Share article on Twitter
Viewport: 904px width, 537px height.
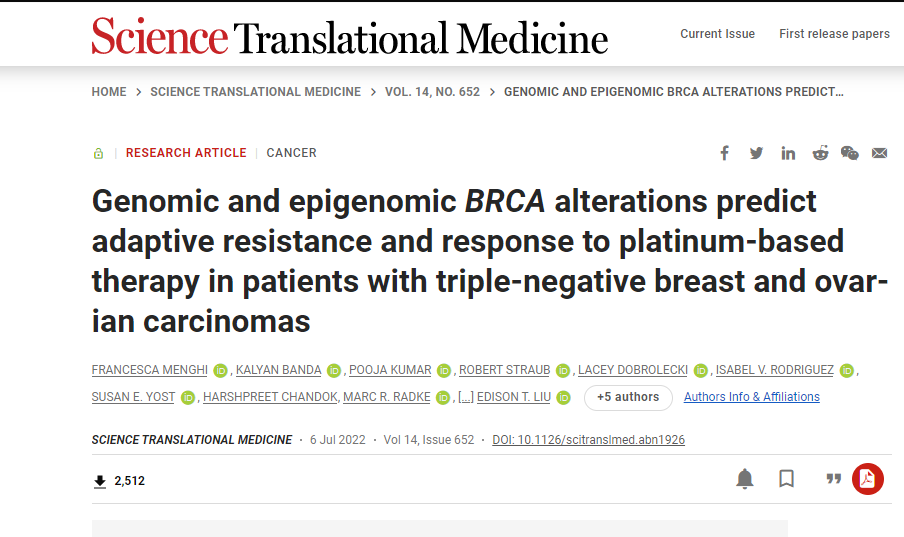(756, 153)
